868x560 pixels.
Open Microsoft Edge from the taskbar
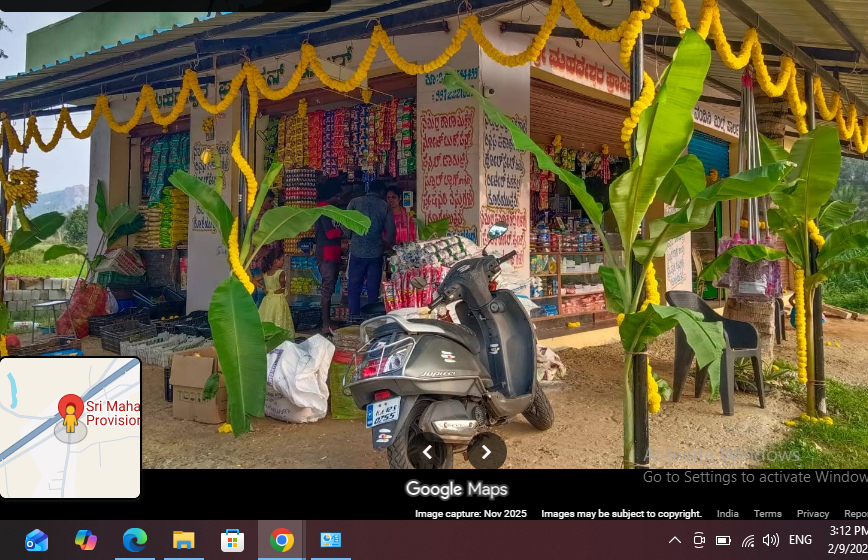pos(135,540)
